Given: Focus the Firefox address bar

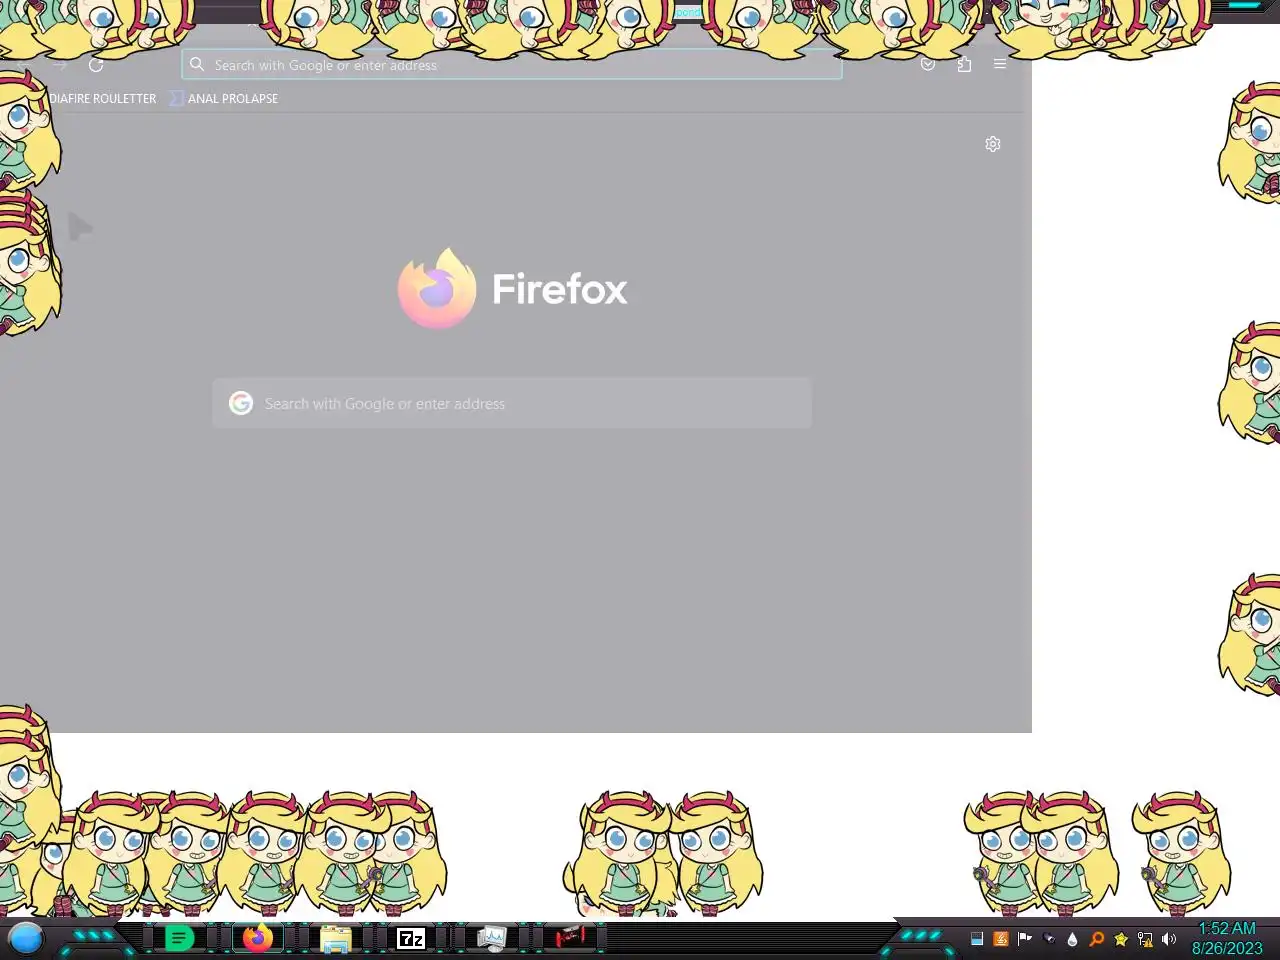Looking at the screenshot, I should coord(512,65).
